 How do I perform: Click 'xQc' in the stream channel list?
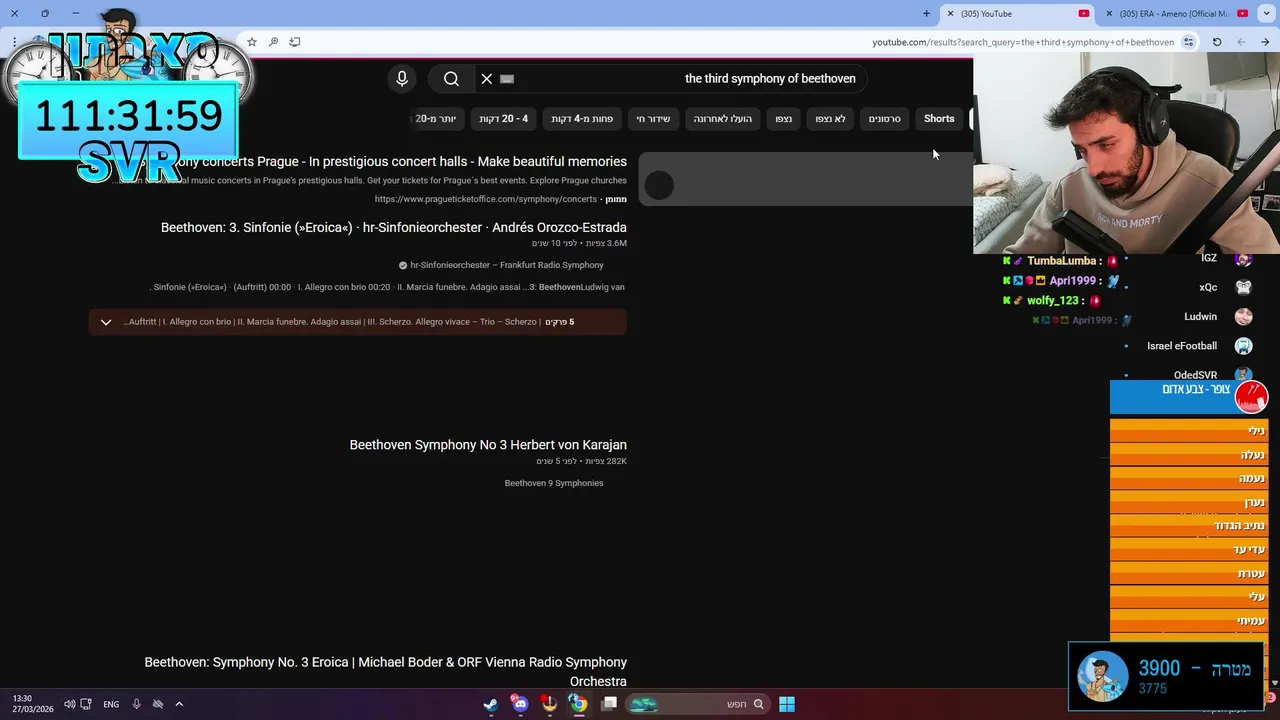[1208, 287]
